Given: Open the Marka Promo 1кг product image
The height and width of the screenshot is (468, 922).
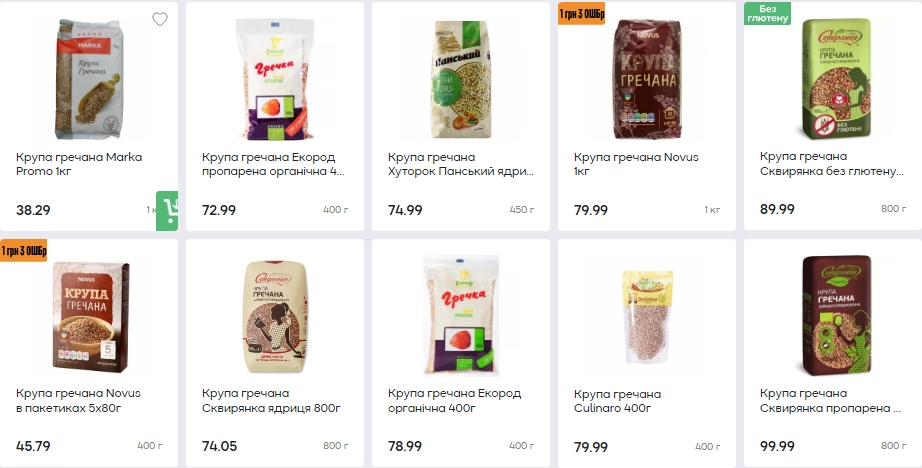Looking at the screenshot, I should [x=89, y=79].
